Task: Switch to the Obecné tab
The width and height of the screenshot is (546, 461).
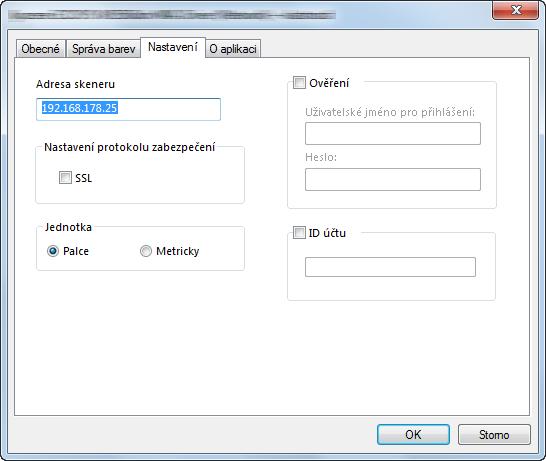Action: point(41,49)
